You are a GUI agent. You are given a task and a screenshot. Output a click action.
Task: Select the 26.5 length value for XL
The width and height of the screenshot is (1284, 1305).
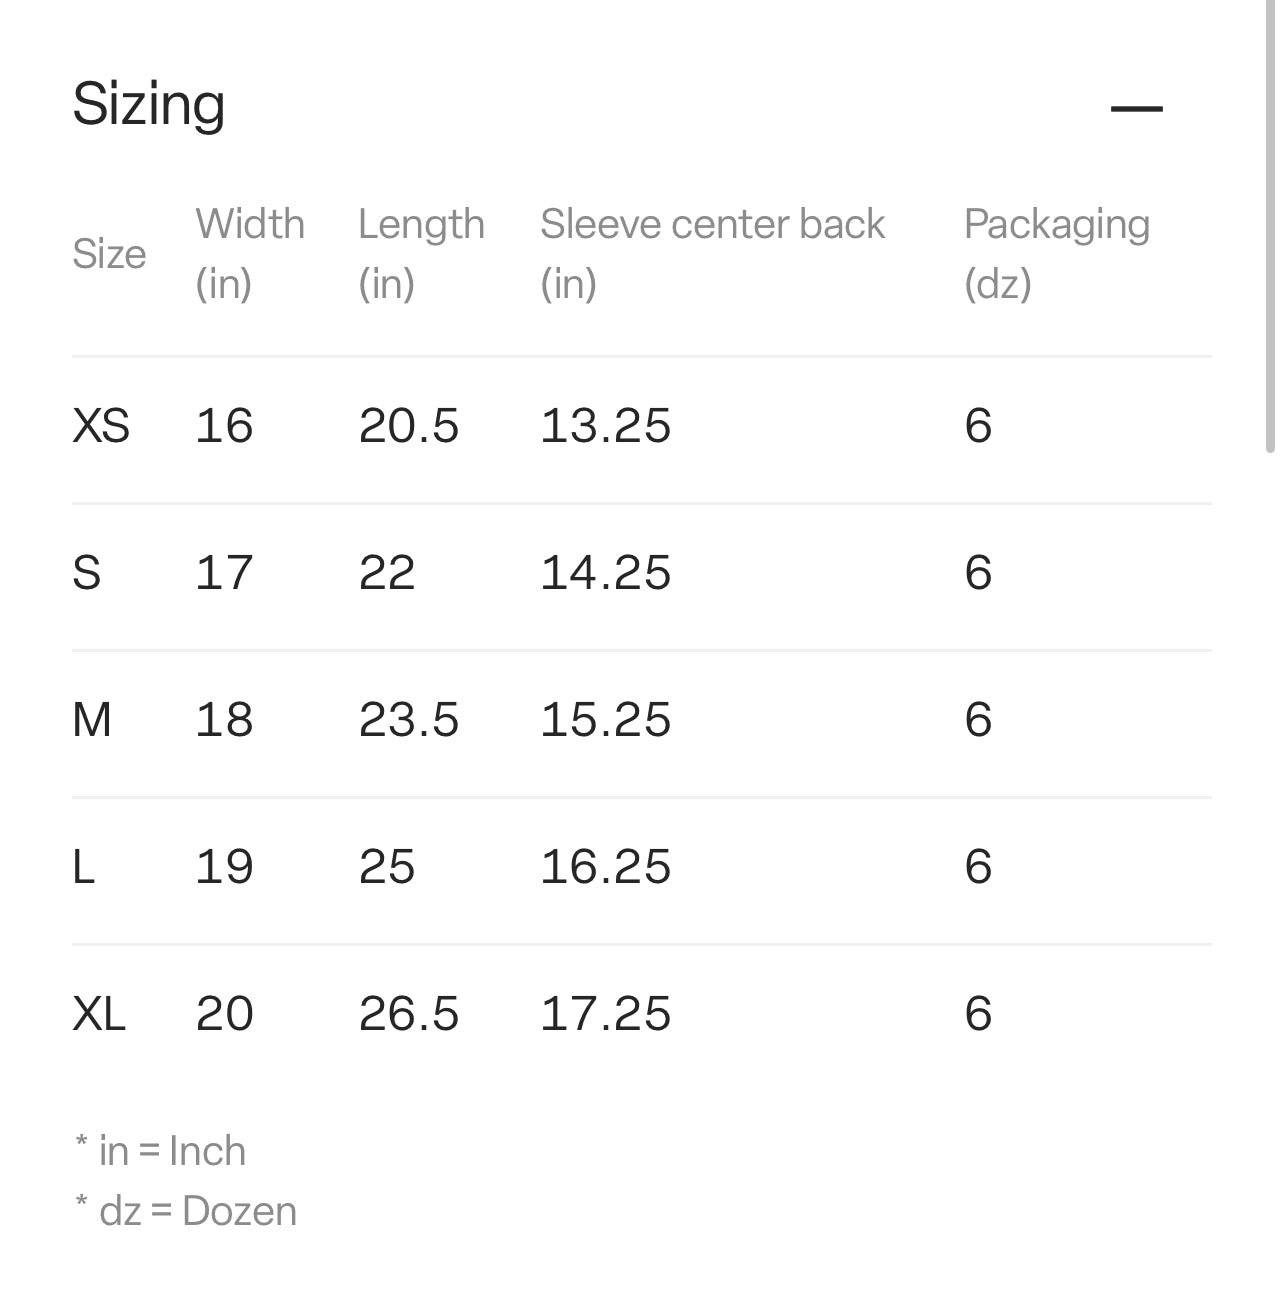408,1014
